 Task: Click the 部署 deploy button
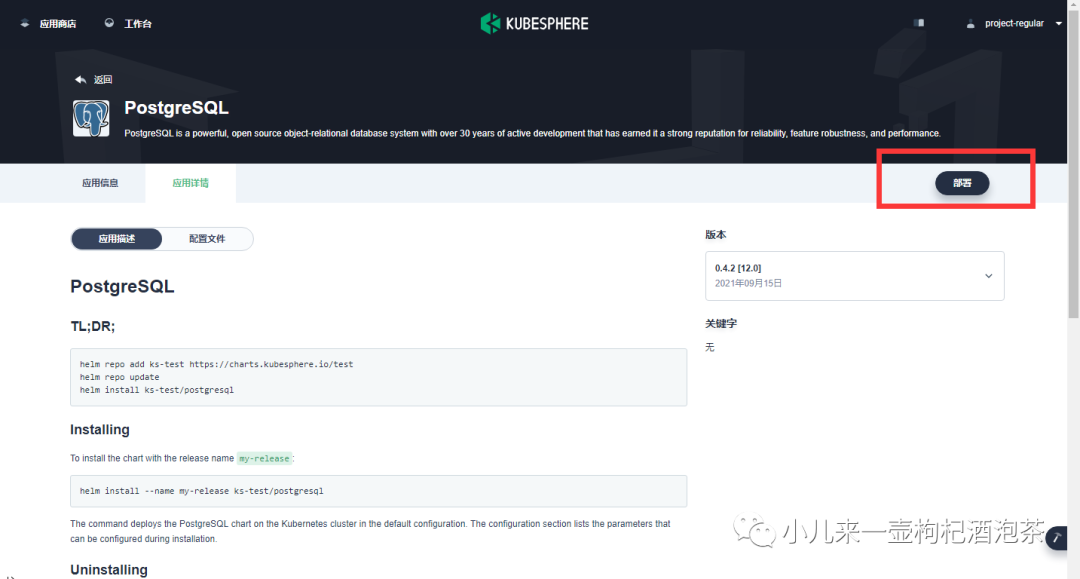962,183
